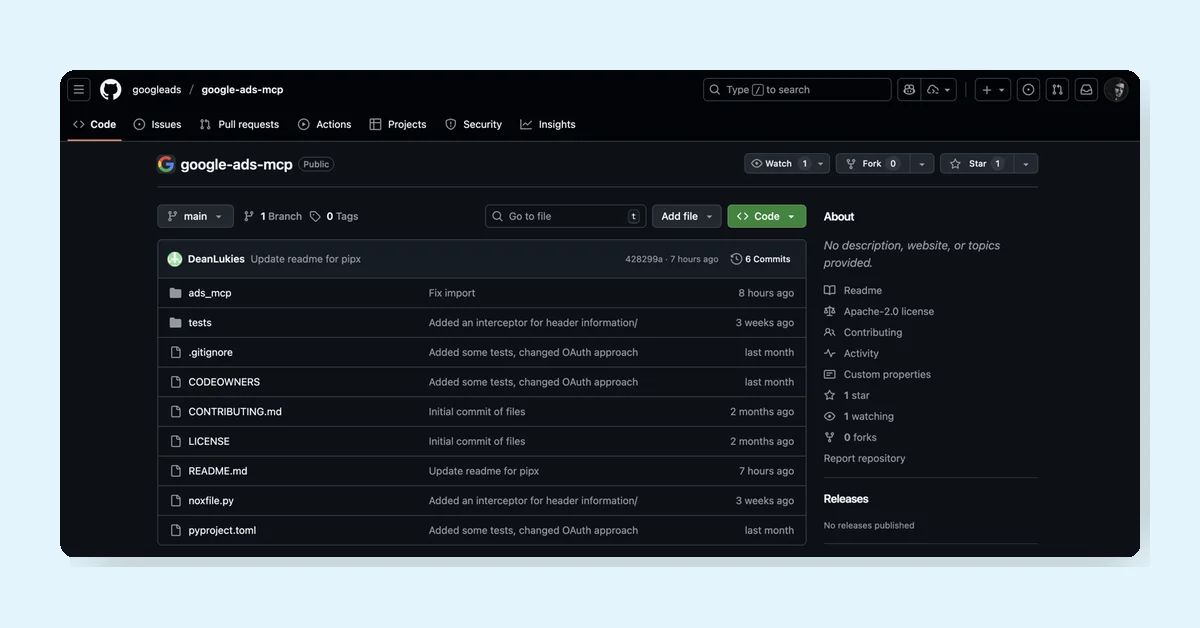1200x628 pixels.
Task: Switch to the Insights tab
Action: point(547,125)
